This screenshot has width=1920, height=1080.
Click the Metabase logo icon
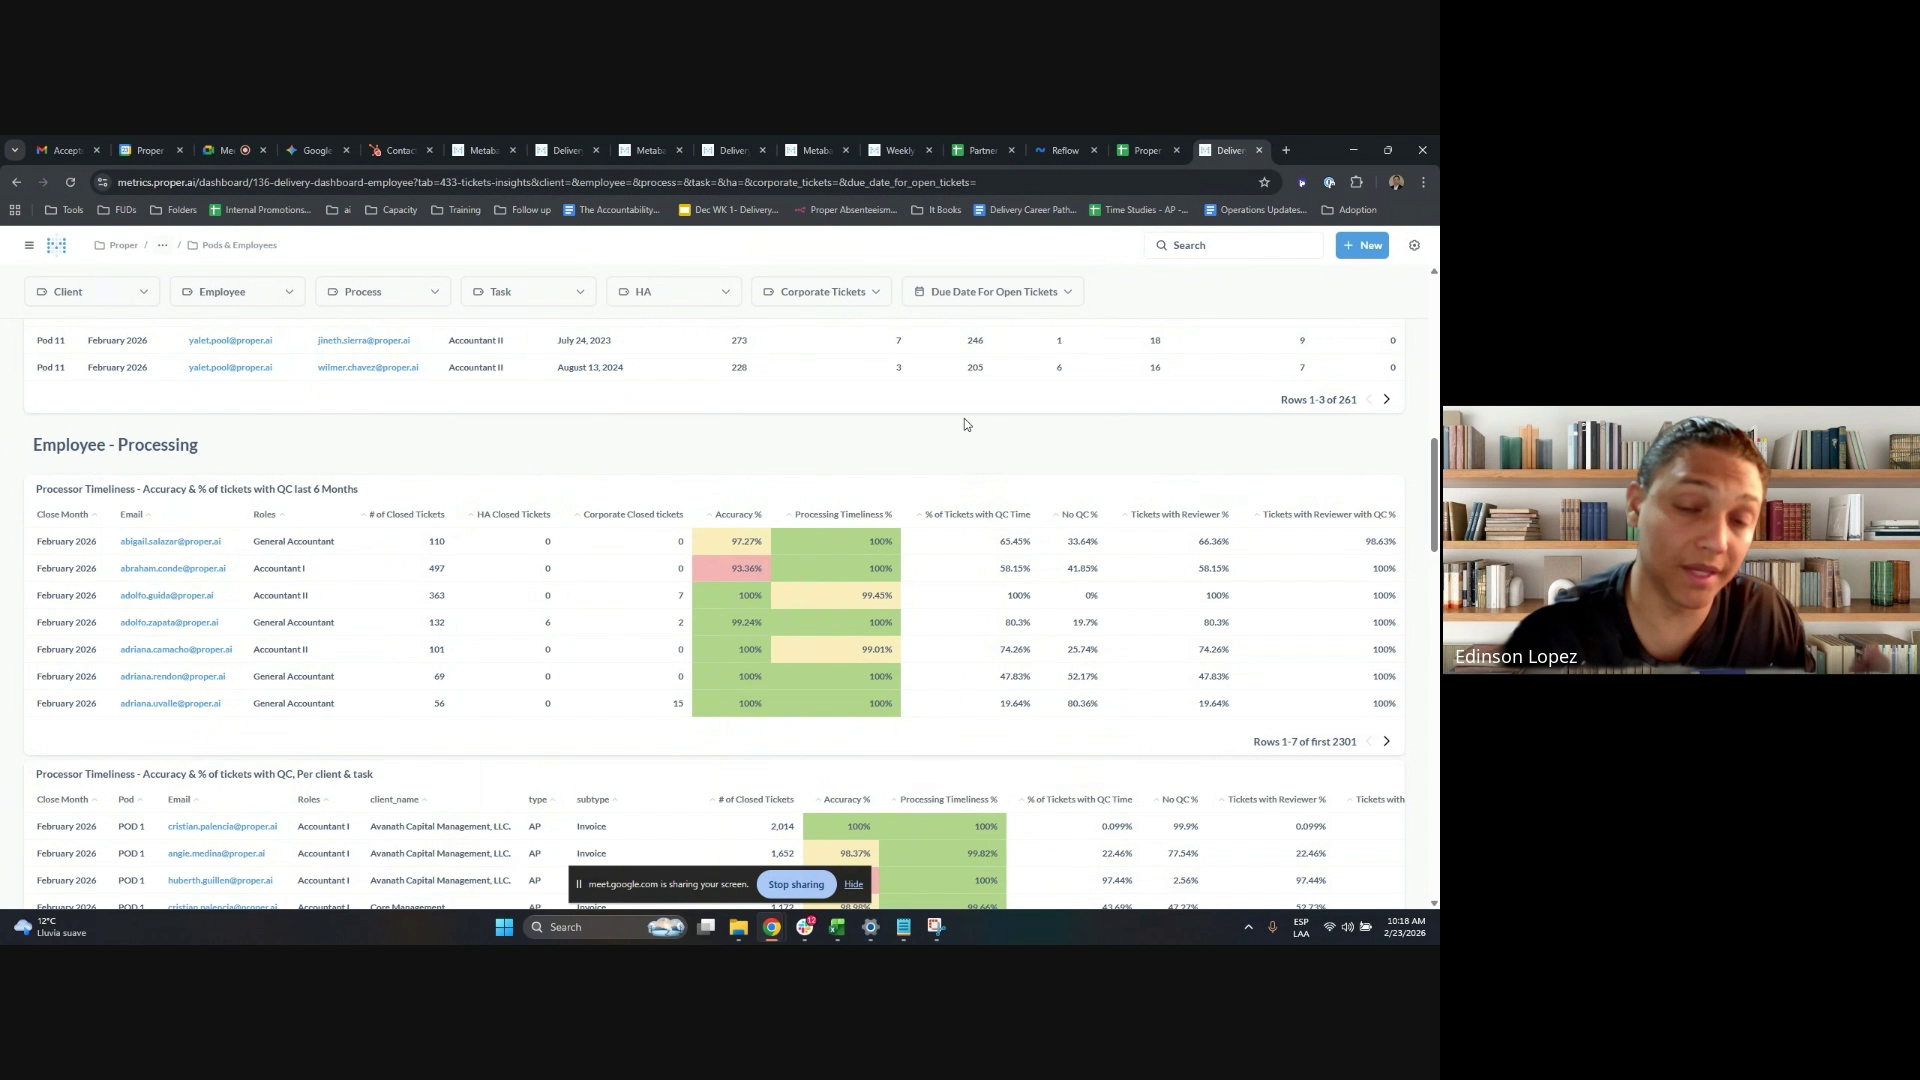coord(57,245)
